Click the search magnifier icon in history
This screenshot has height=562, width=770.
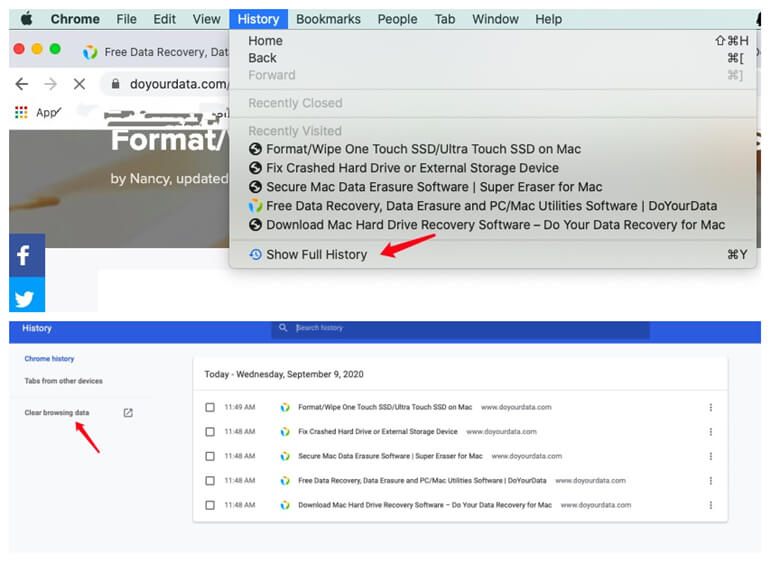[284, 328]
